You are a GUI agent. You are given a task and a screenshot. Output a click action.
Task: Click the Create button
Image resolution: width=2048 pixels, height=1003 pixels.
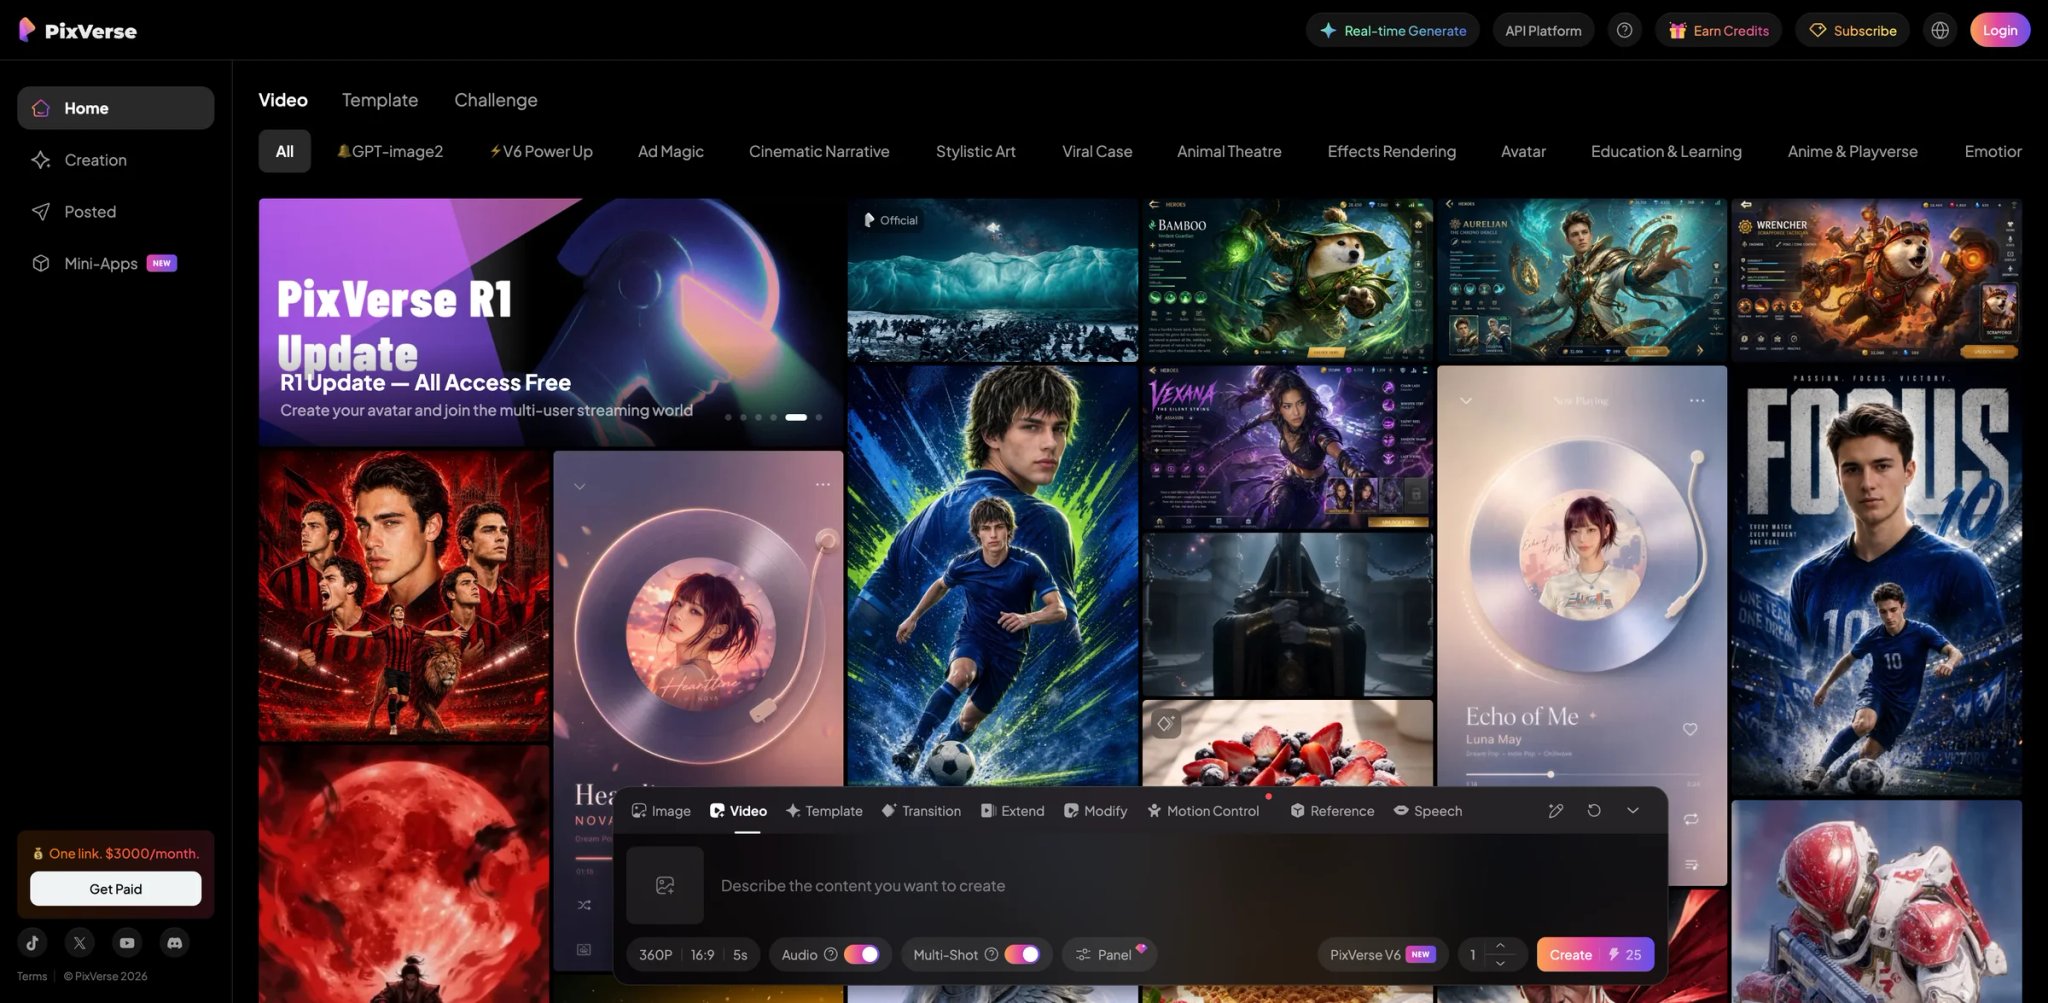1595,955
